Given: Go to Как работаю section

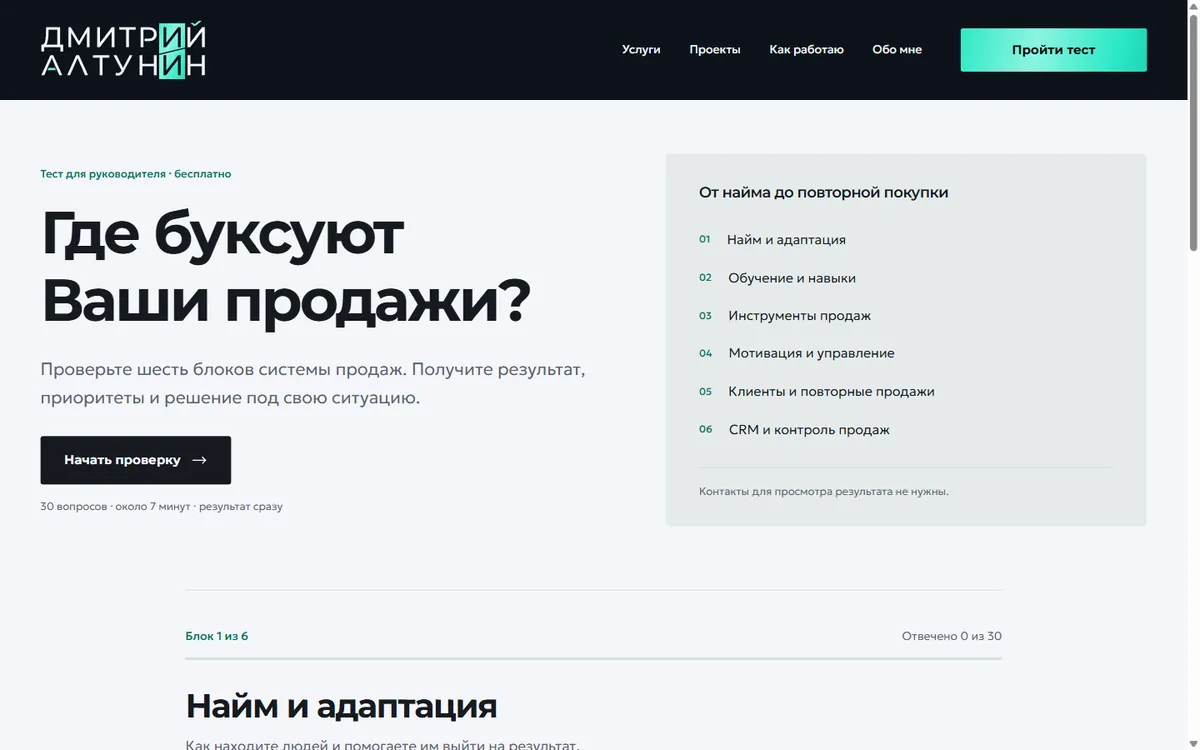Looking at the screenshot, I should [806, 50].
